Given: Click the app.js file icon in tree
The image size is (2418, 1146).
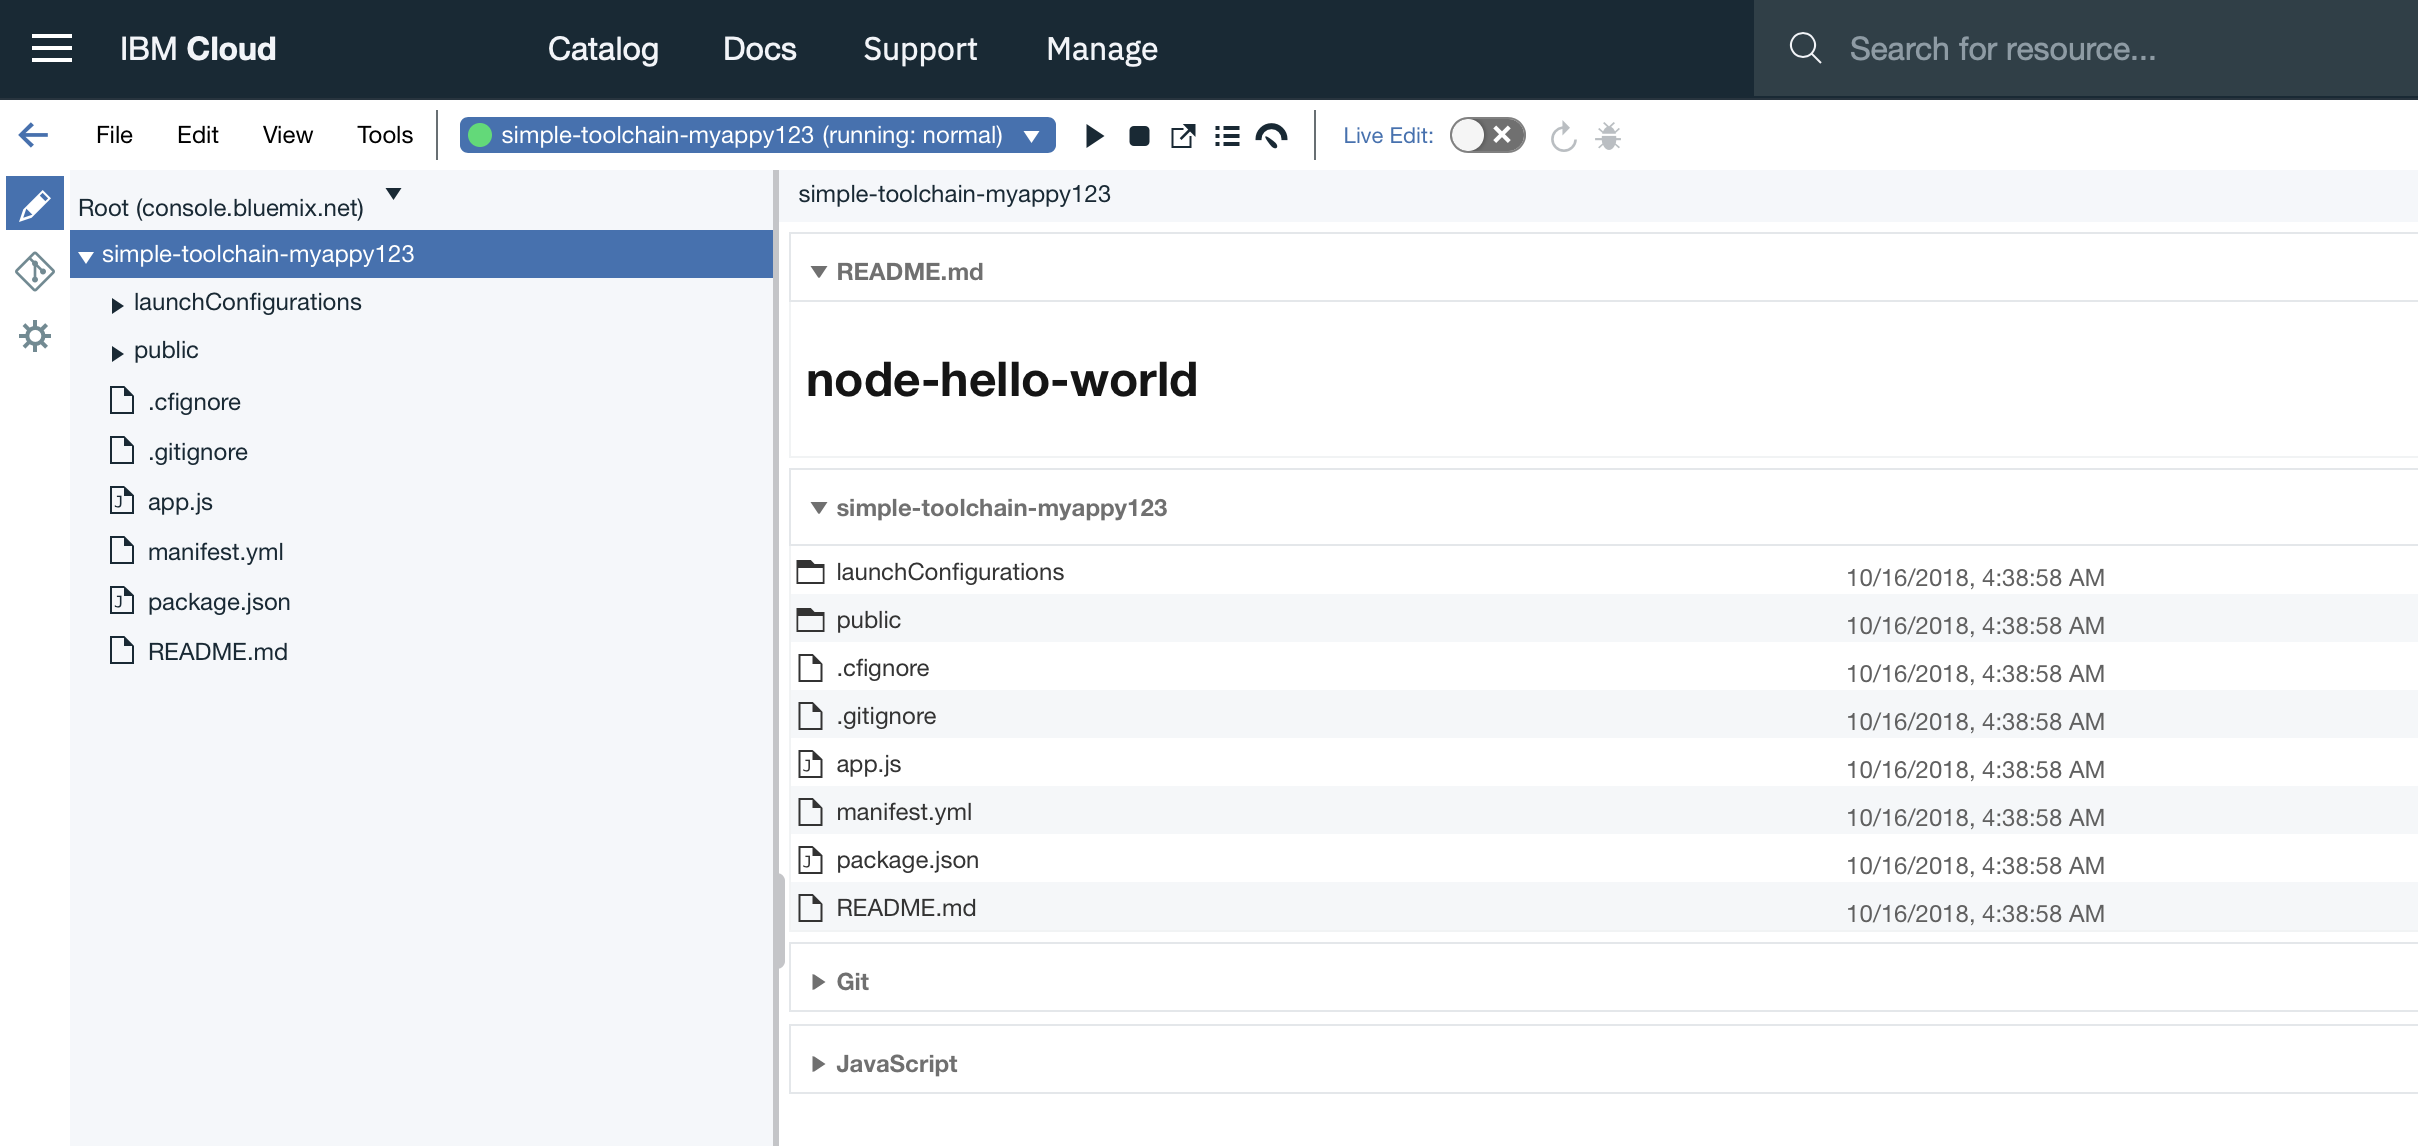Looking at the screenshot, I should click(x=122, y=500).
